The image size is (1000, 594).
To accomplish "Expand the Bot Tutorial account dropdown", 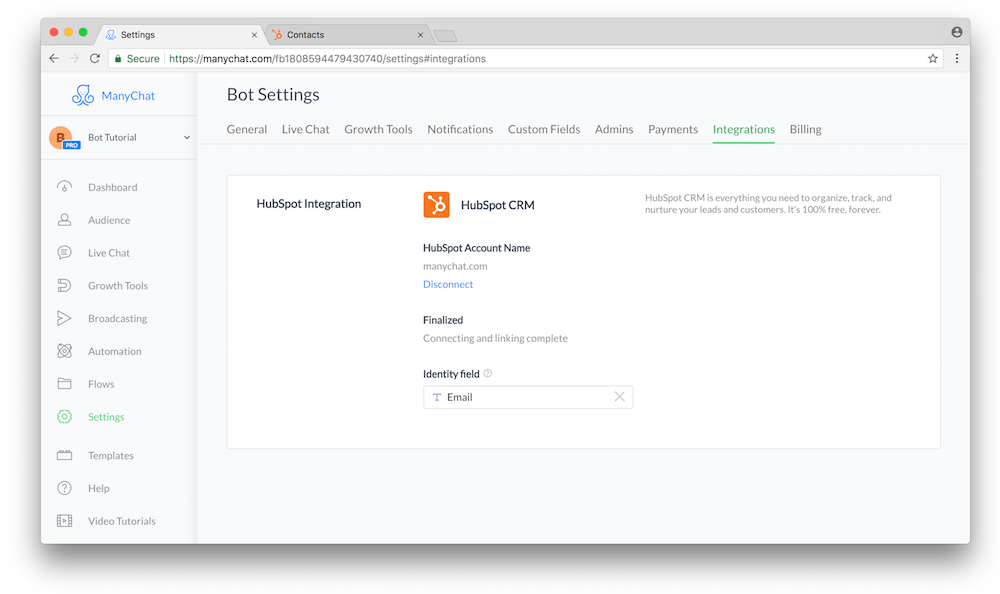I will [x=187, y=137].
